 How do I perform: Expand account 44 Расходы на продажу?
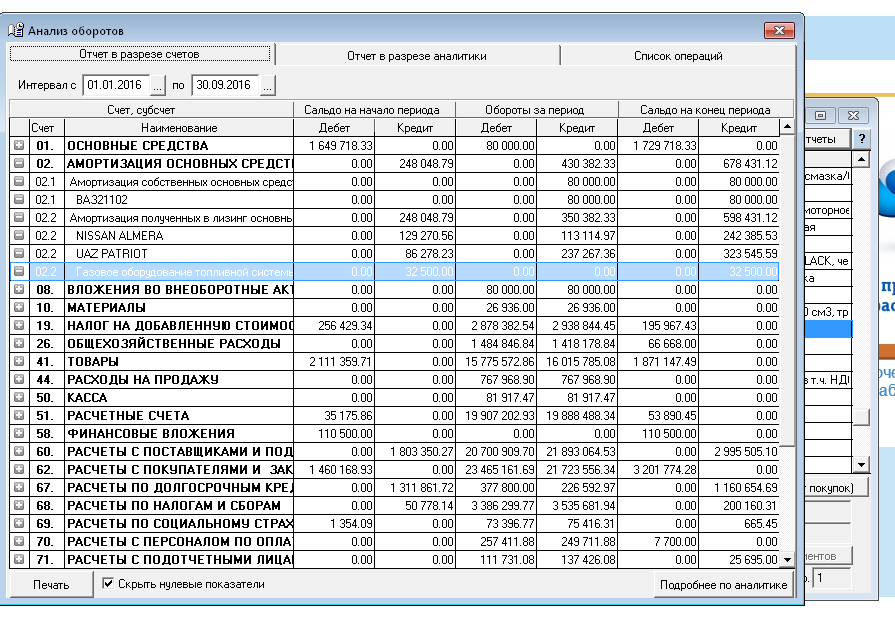19,380
